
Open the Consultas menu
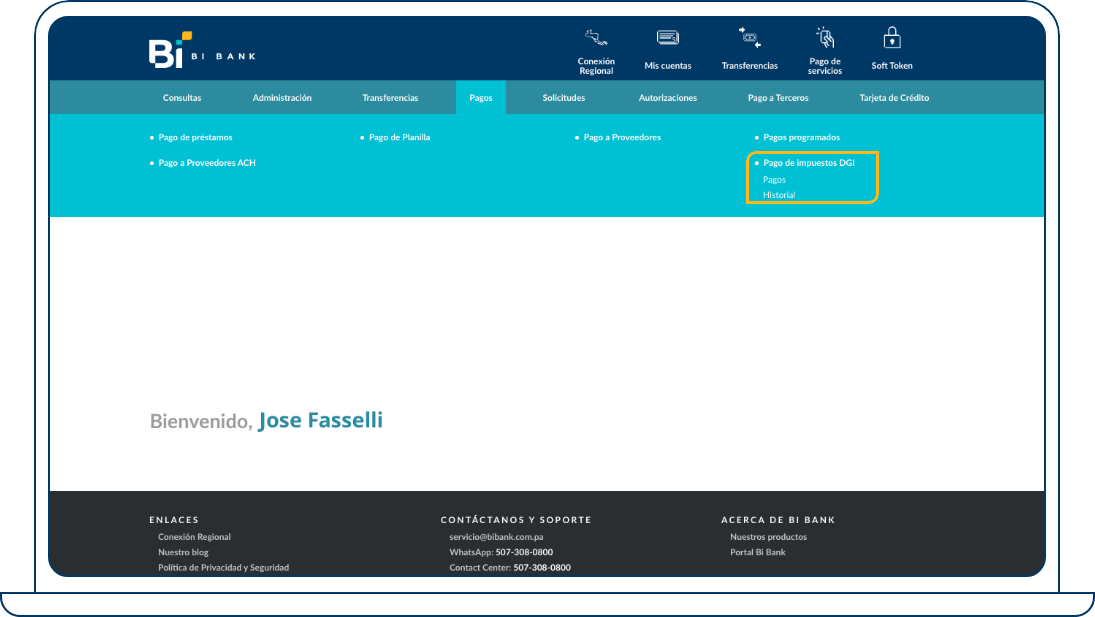click(182, 98)
